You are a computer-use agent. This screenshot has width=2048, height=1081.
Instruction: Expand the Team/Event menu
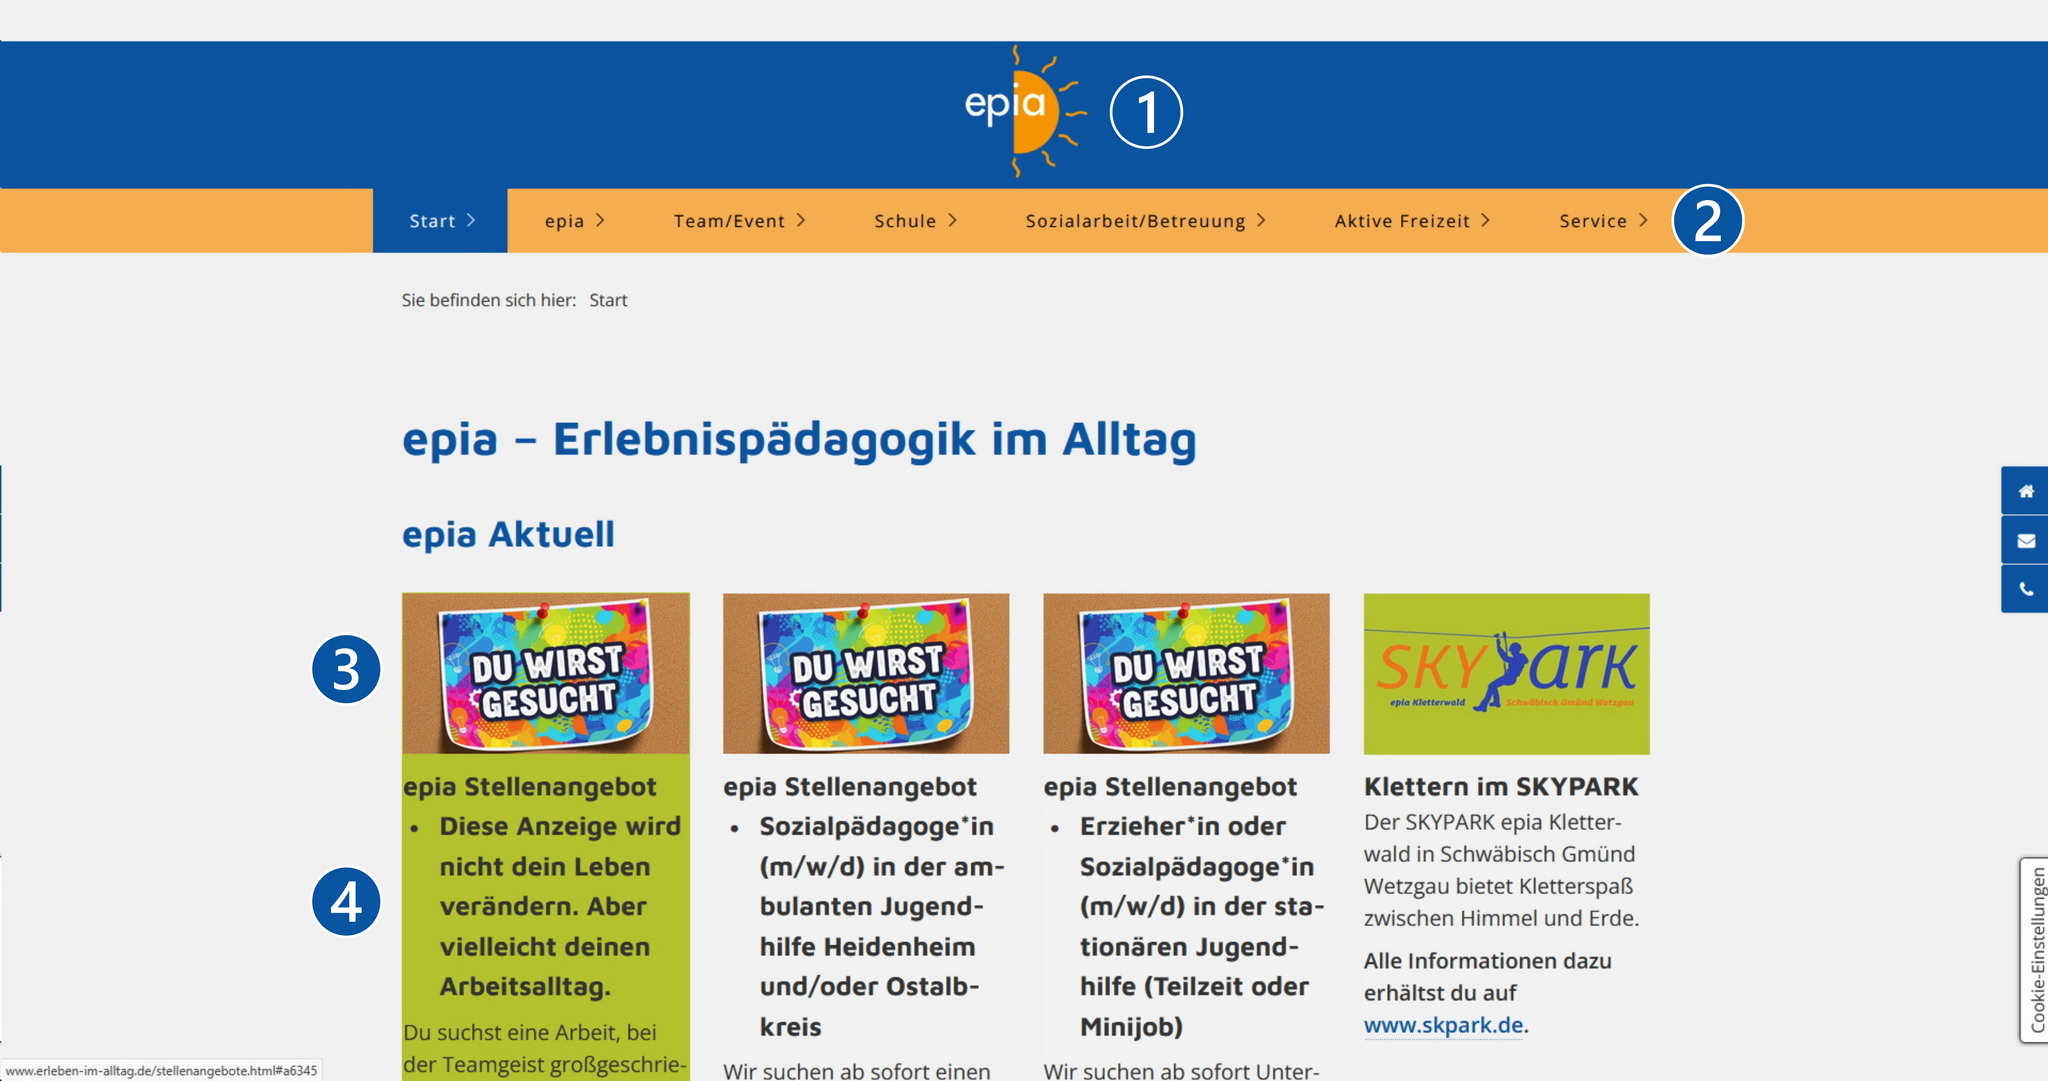pyautogui.click(x=739, y=221)
